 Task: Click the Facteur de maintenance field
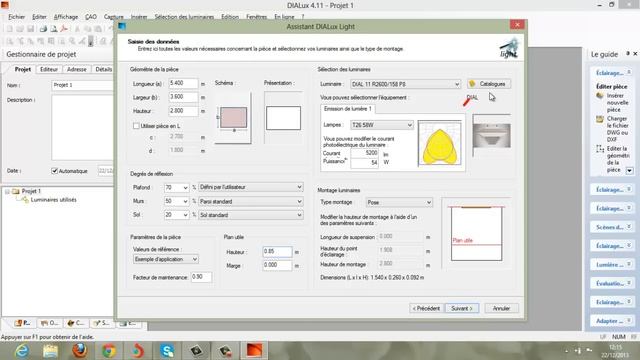(x=201, y=277)
